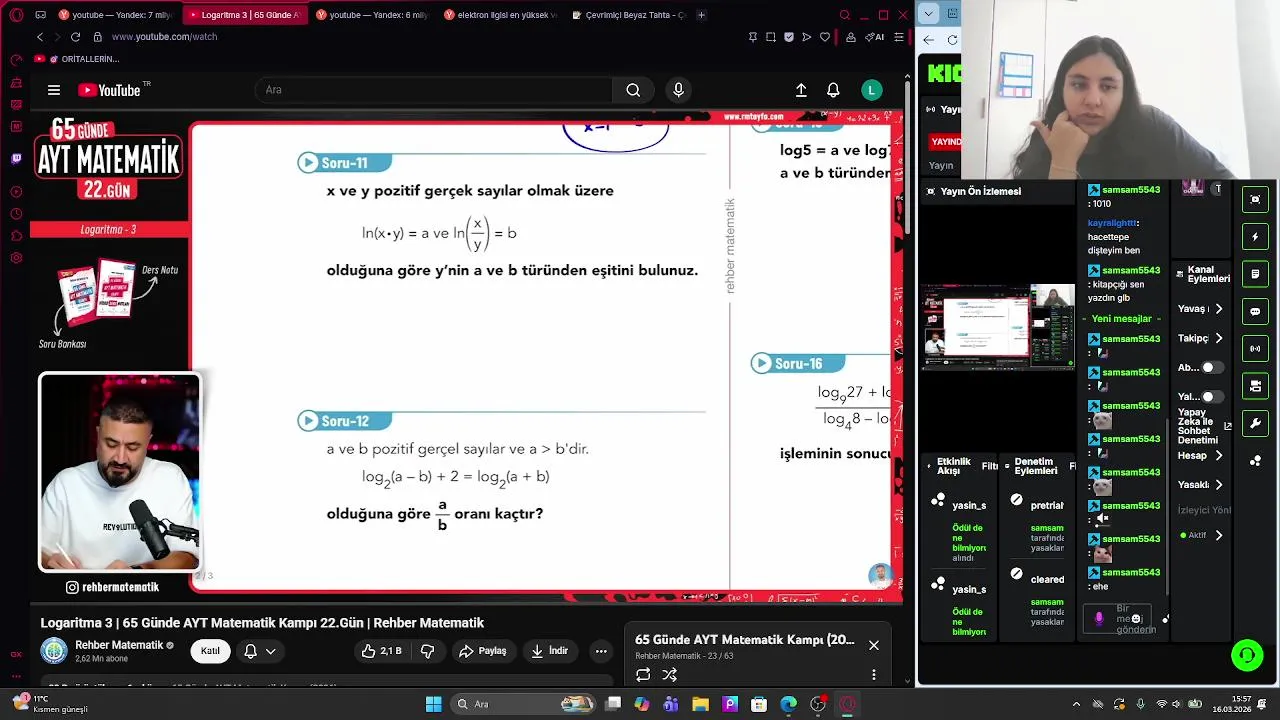1280x720 pixels.
Task: Click the screen capture icon atop right toolbar
Action: click(1255, 199)
